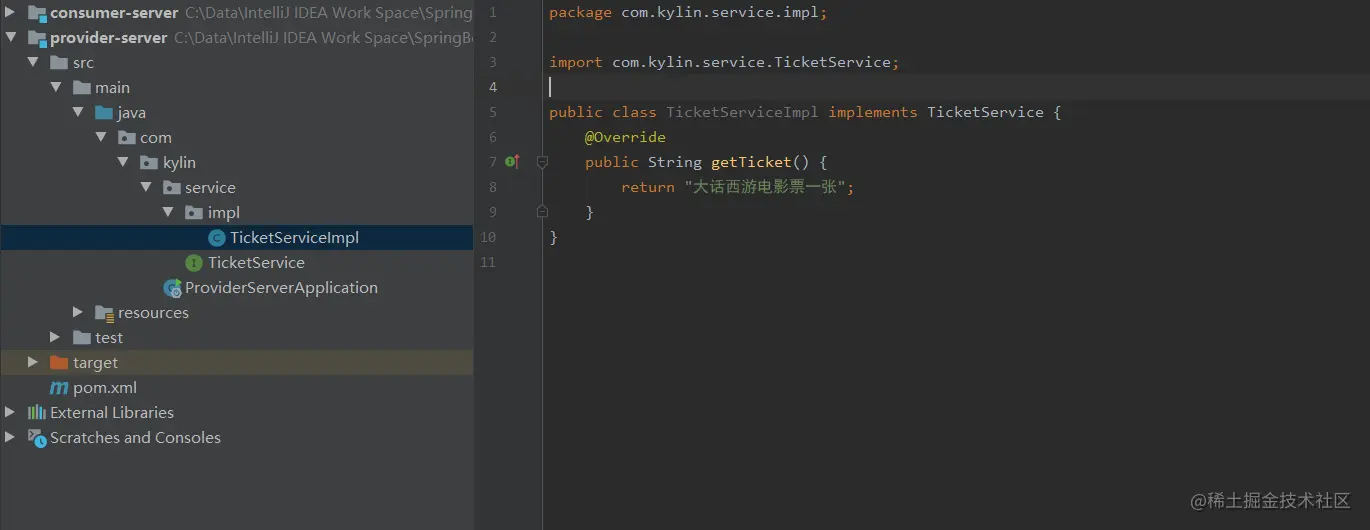
Task: Expand the consumer-server module
Action: coord(10,13)
